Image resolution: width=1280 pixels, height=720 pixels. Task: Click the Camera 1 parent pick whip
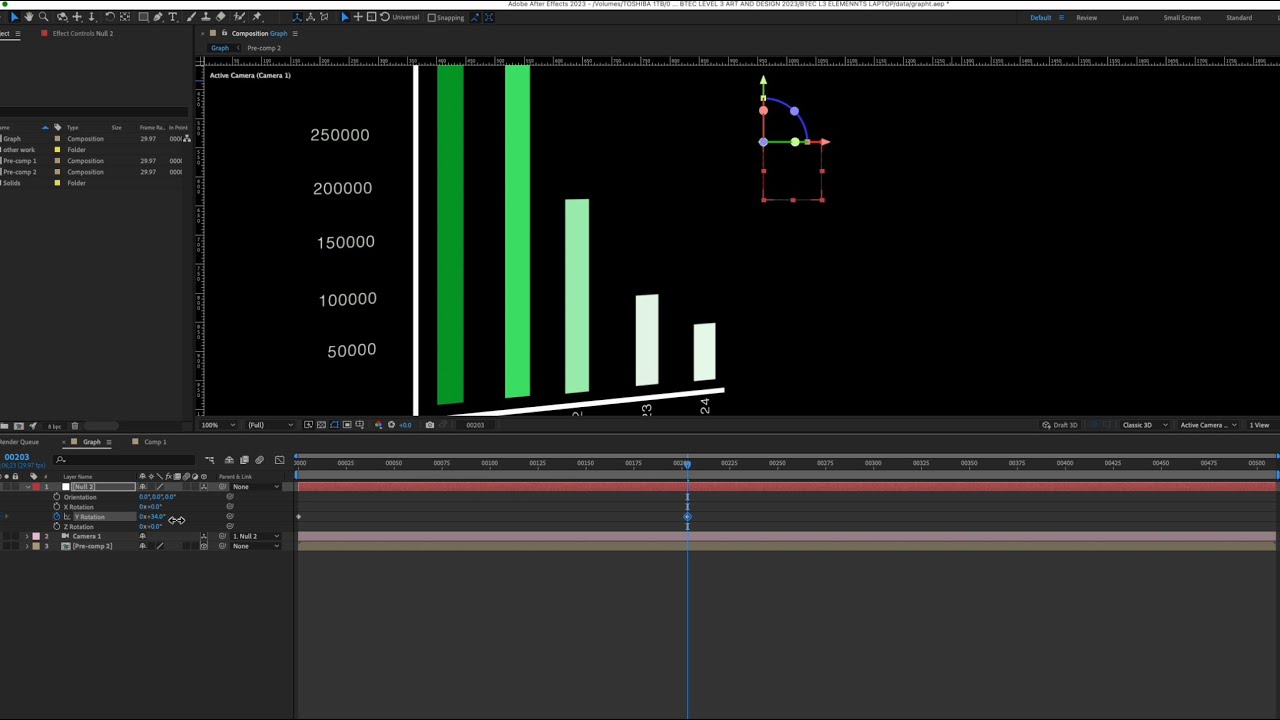[221, 536]
